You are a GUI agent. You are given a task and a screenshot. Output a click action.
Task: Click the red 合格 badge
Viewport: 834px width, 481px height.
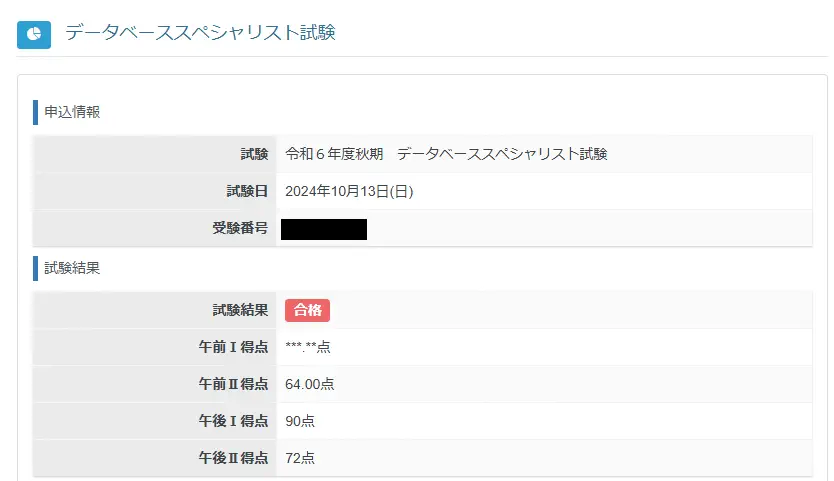(307, 310)
